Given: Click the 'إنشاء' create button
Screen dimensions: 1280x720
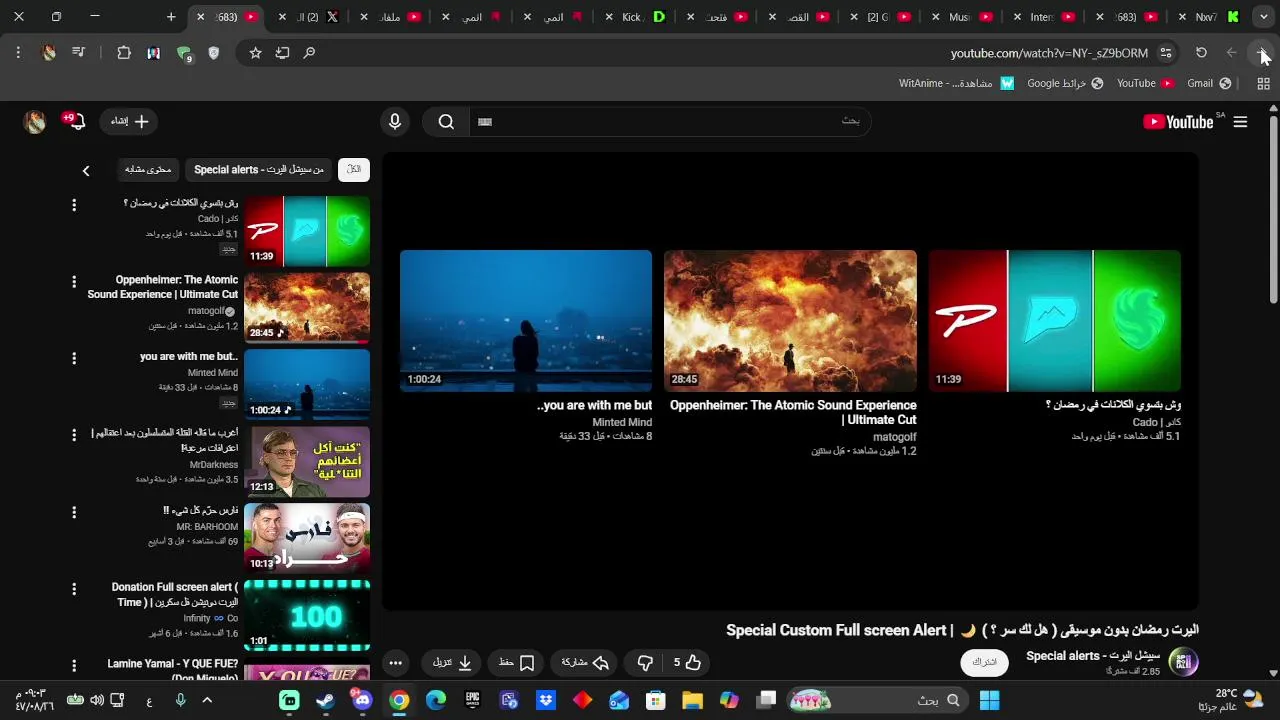Looking at the screenshot, I should pyautogui.click(x=130, y=122).
